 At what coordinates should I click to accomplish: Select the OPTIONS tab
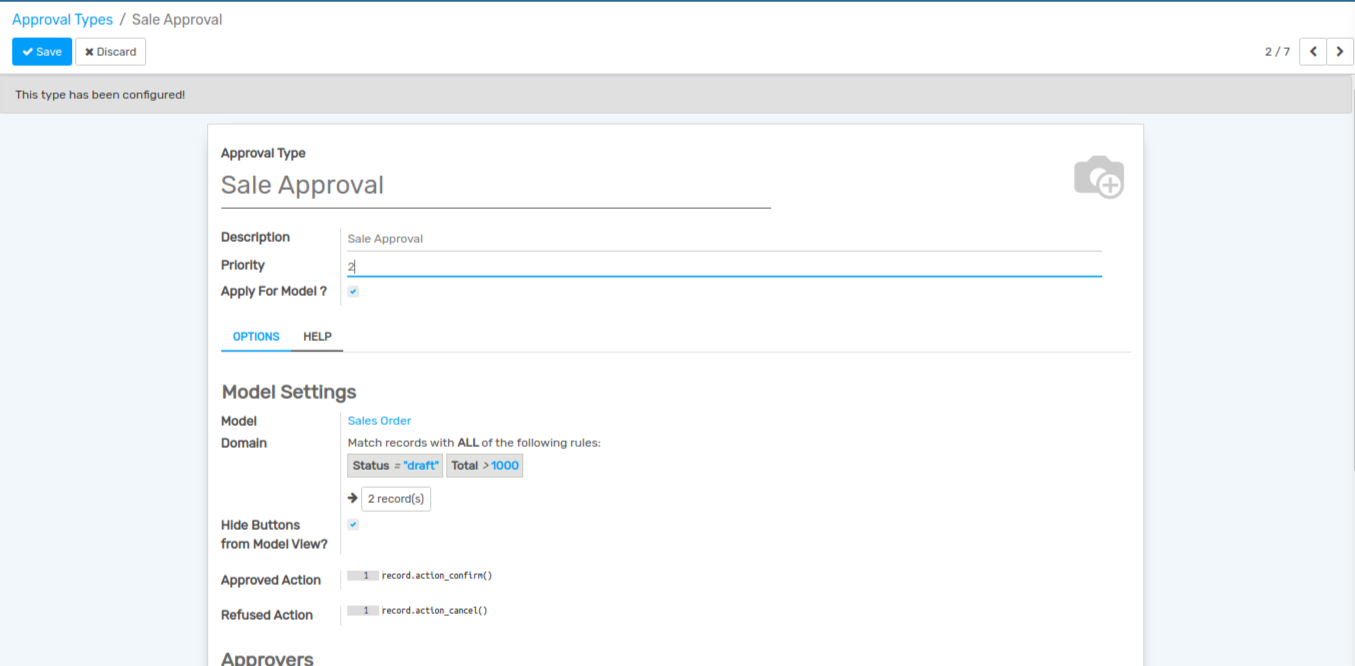256,337
